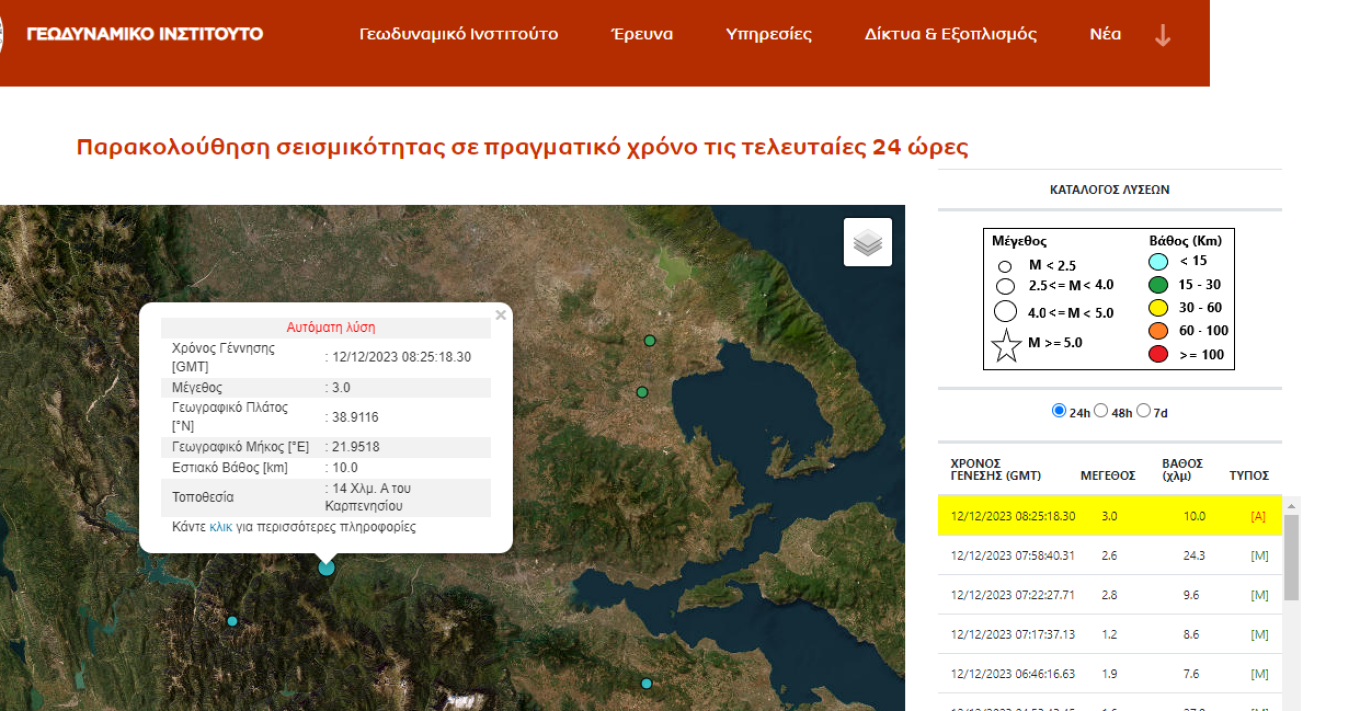
Task: Click the lower green earthquake marker on the map
Action: click(x=642, y=392)
